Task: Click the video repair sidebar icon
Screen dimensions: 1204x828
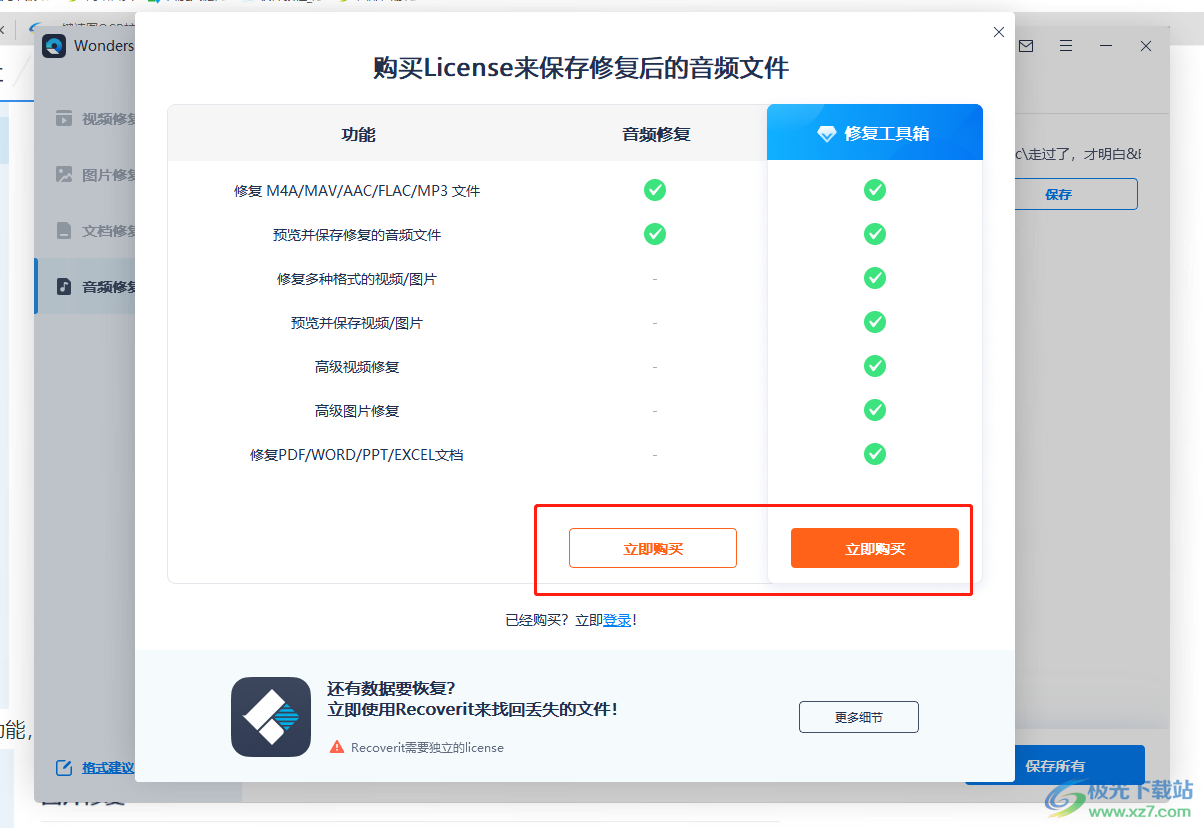Action: (x=64, y=119)
